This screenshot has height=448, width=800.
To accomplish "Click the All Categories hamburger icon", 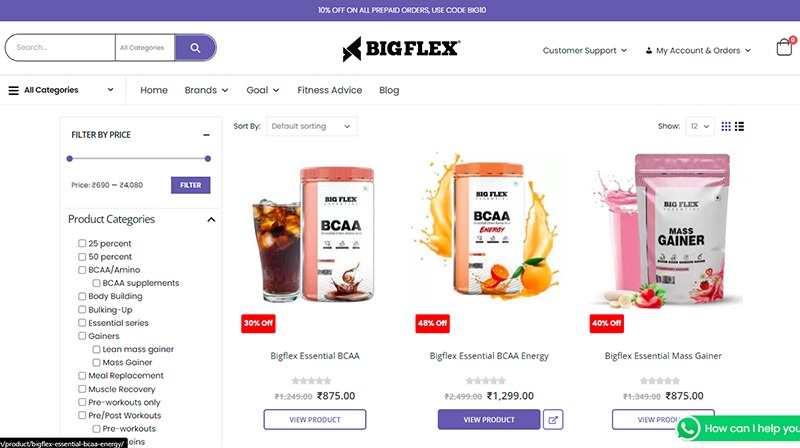I will point(14,90).
